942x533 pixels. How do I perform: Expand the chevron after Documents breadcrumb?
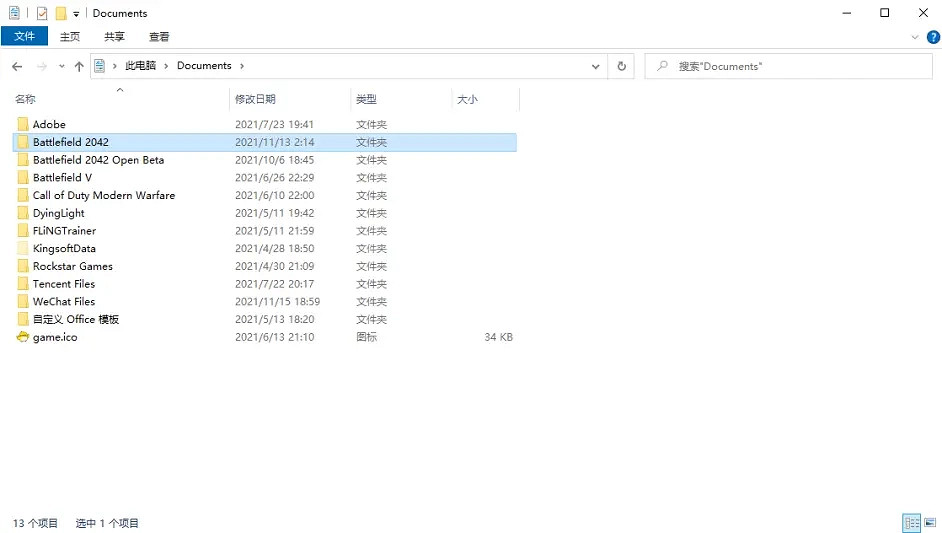pyautogui.click(x=242, y=66)
